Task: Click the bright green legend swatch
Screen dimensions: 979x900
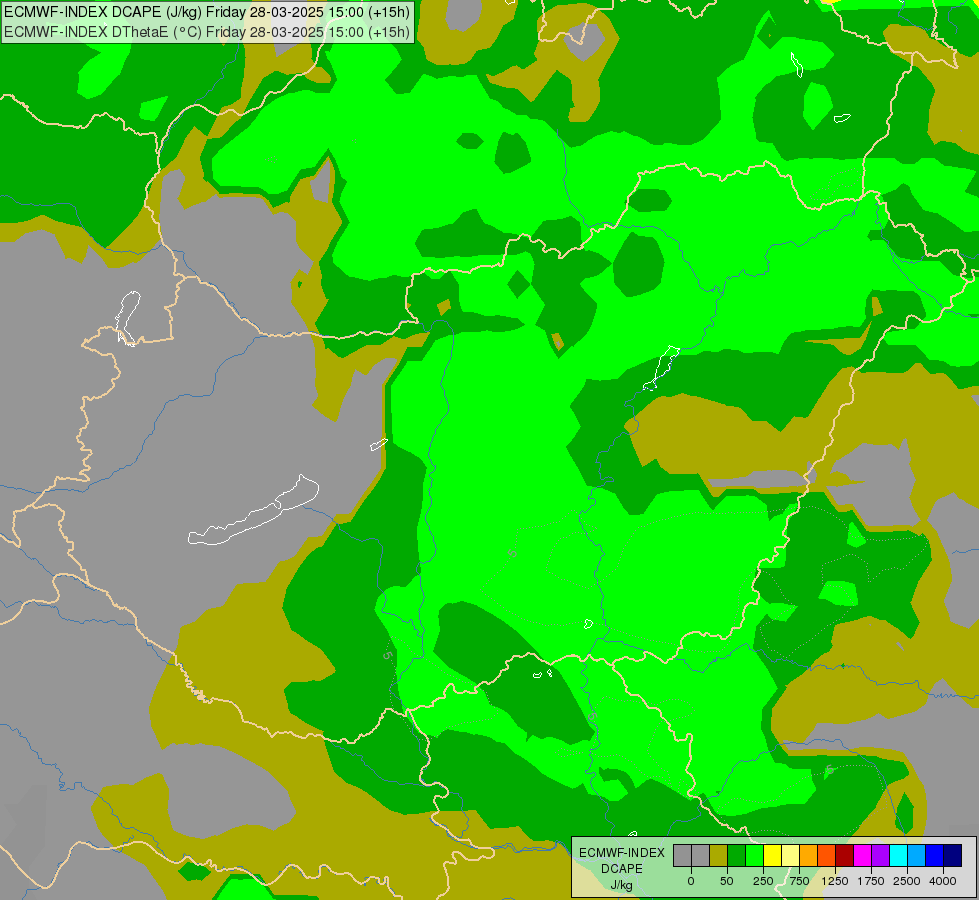Action: [x=754, y=855]
